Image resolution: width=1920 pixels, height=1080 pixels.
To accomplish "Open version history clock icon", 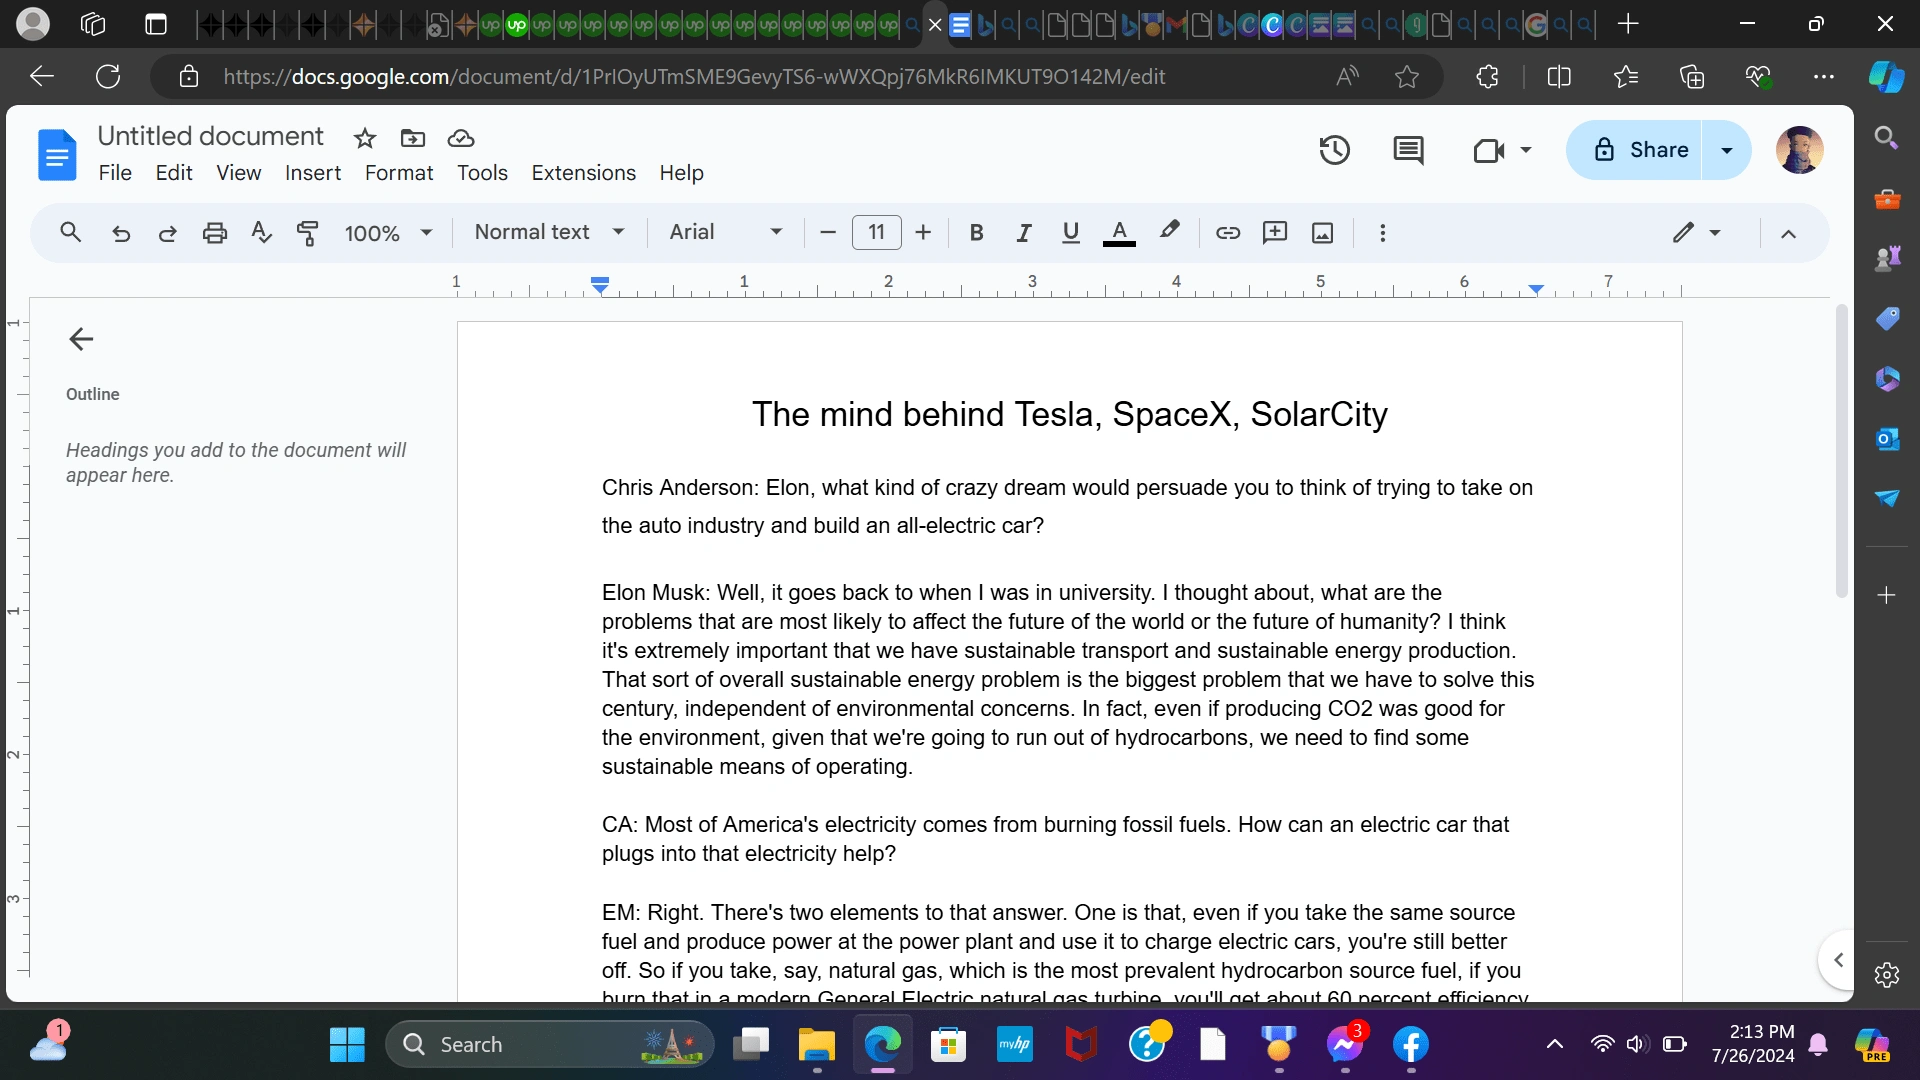I will 1334,151.
